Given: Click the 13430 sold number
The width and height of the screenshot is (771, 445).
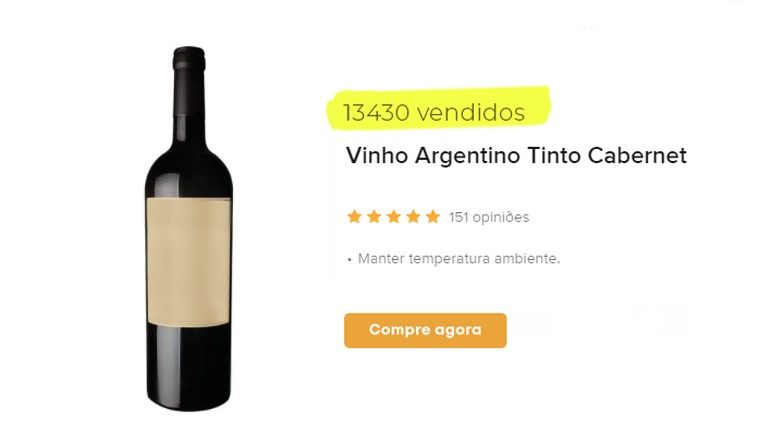Looking at the screenshot, I should (x=376, y=113).
